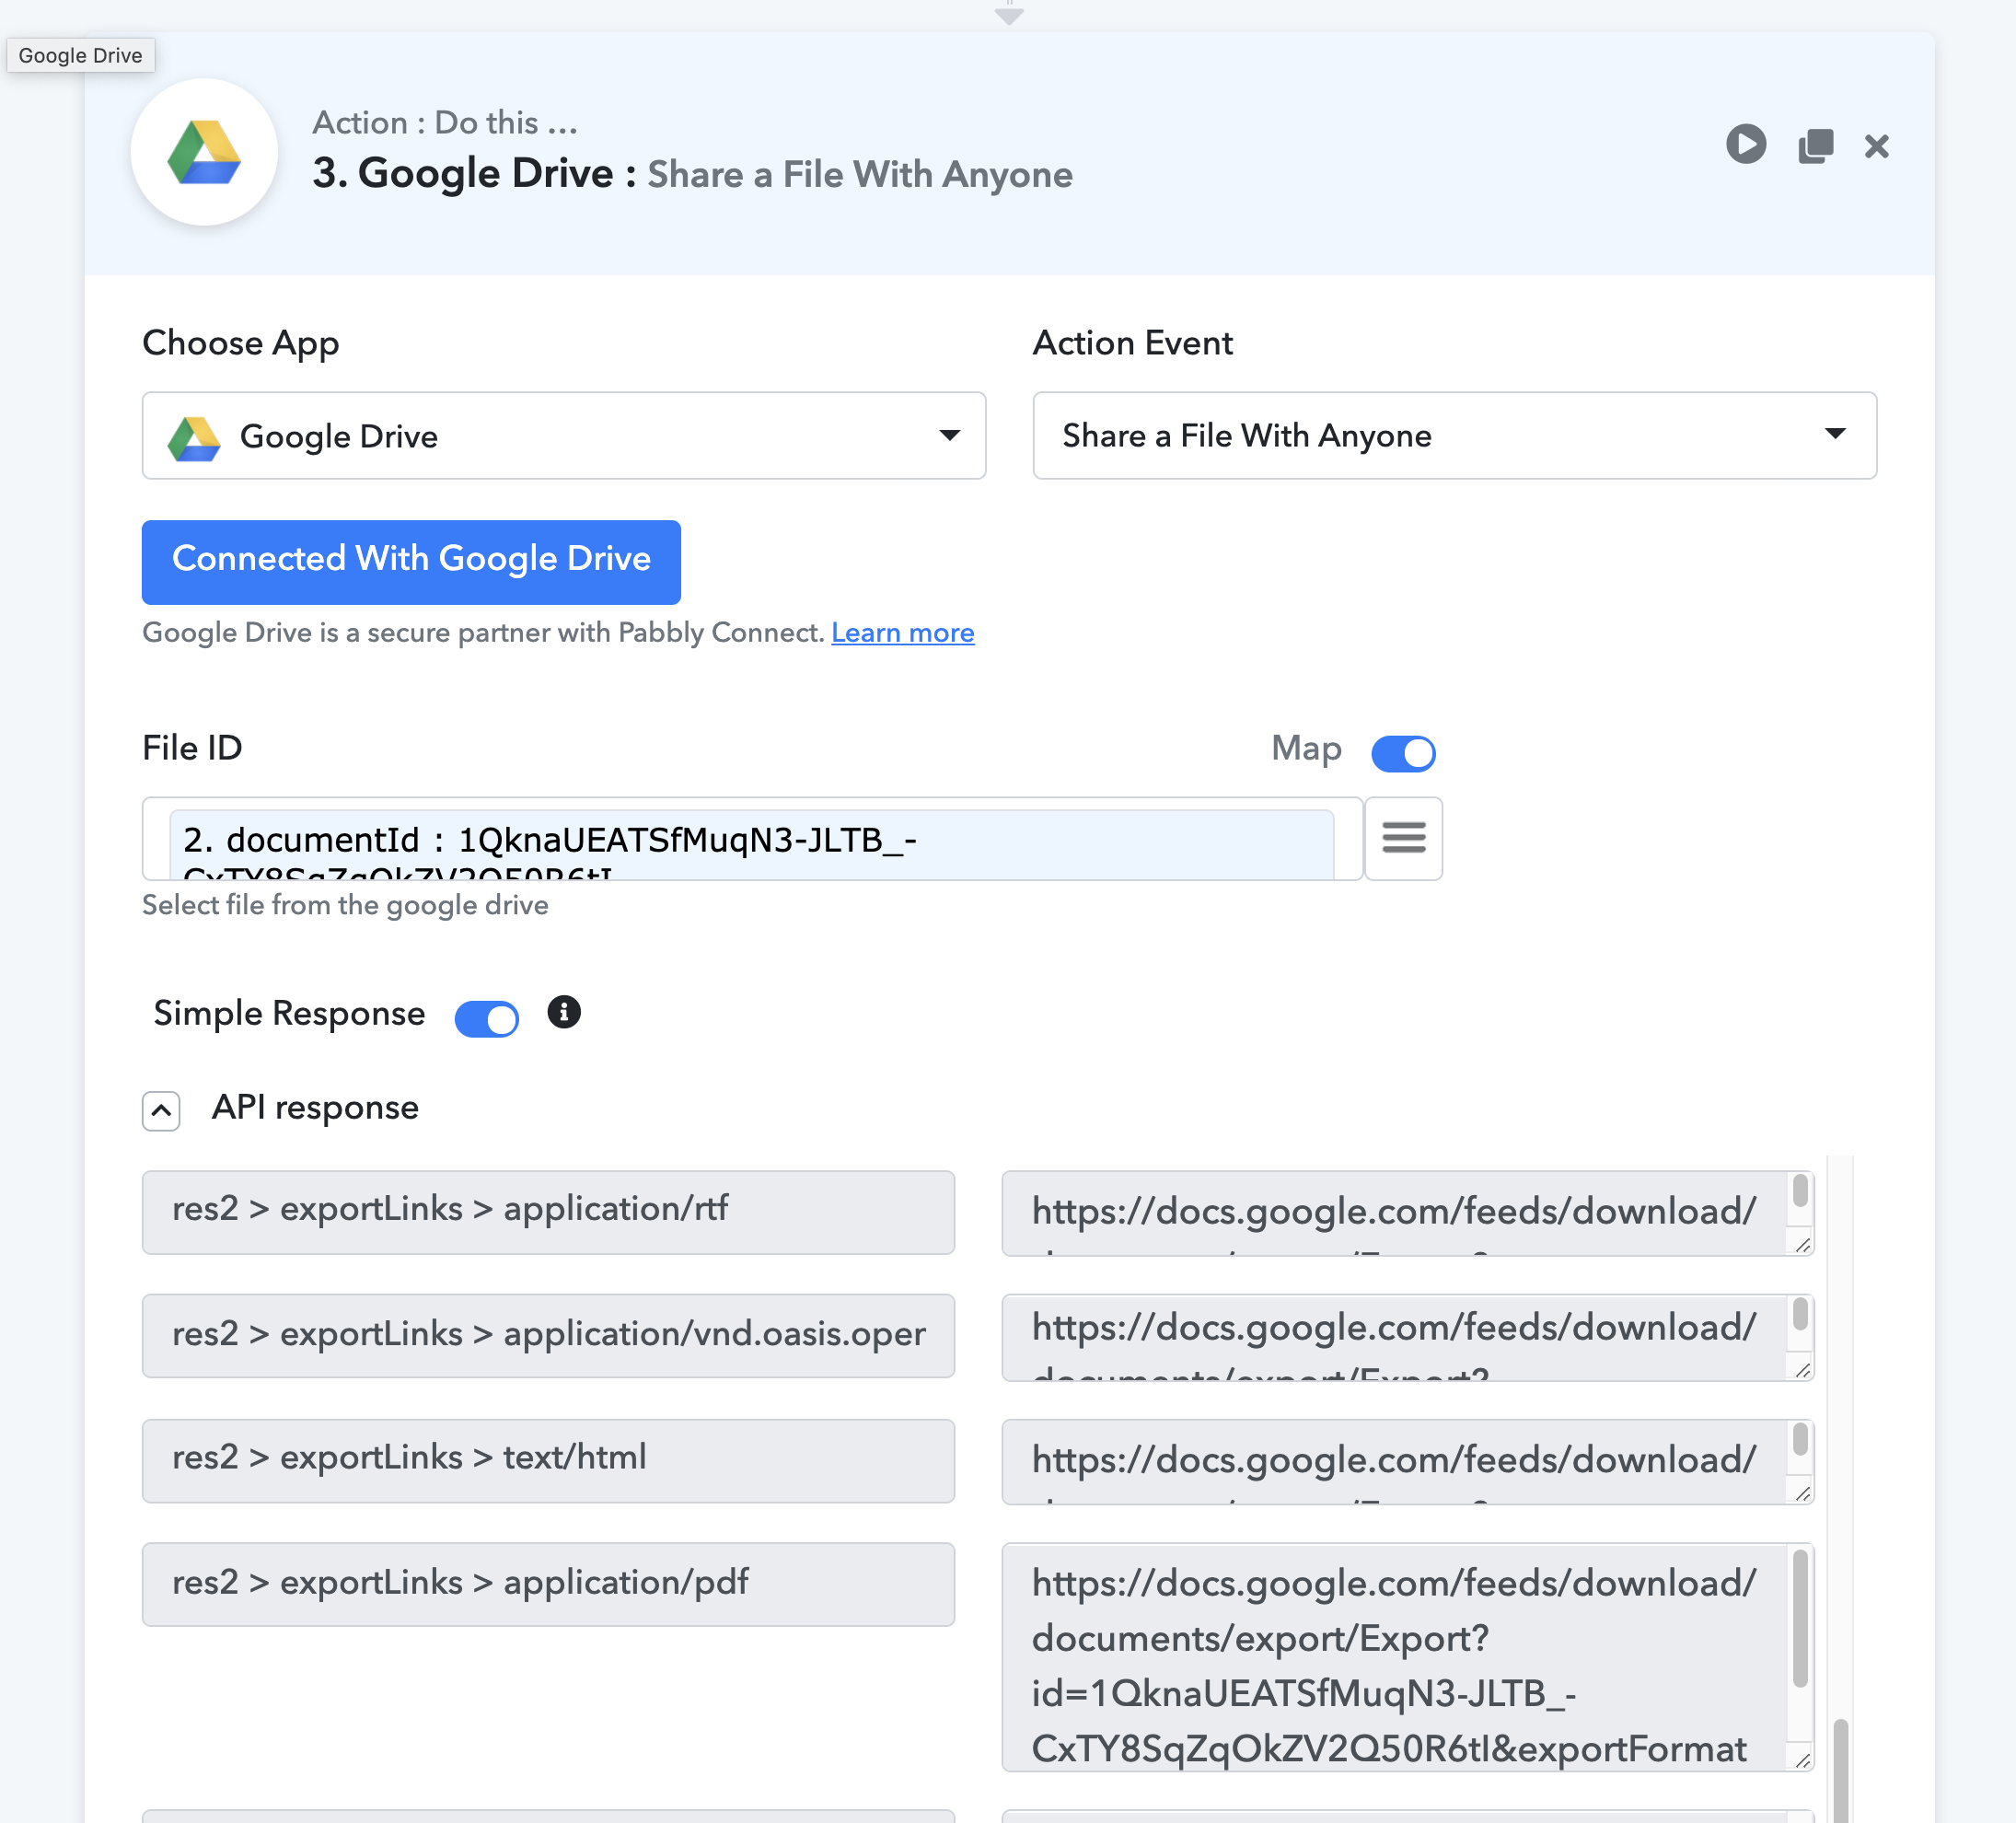This screenshot has width=2016, height=1823.
Task: Open the Action Event dropdown
Action: [x=1454, y=435]
